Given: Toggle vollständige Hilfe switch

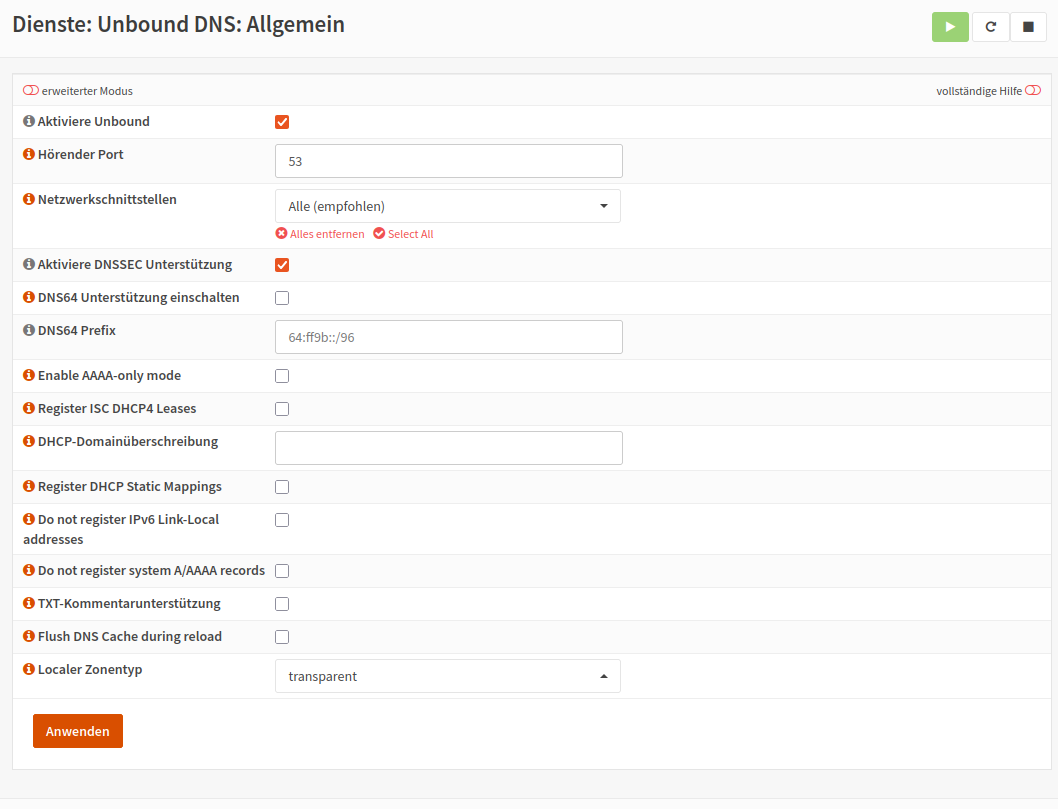Looking at the screenshot, I should click(x=1033, y=90).
